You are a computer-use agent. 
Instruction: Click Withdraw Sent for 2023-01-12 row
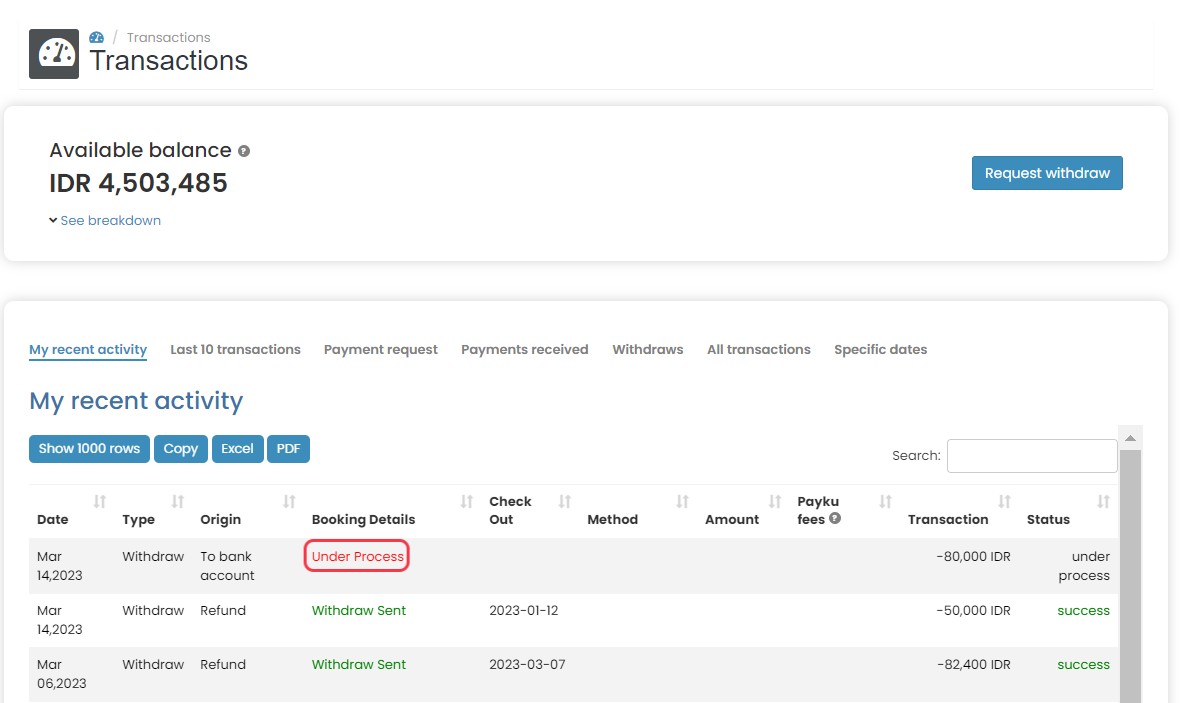coord(359,610)
